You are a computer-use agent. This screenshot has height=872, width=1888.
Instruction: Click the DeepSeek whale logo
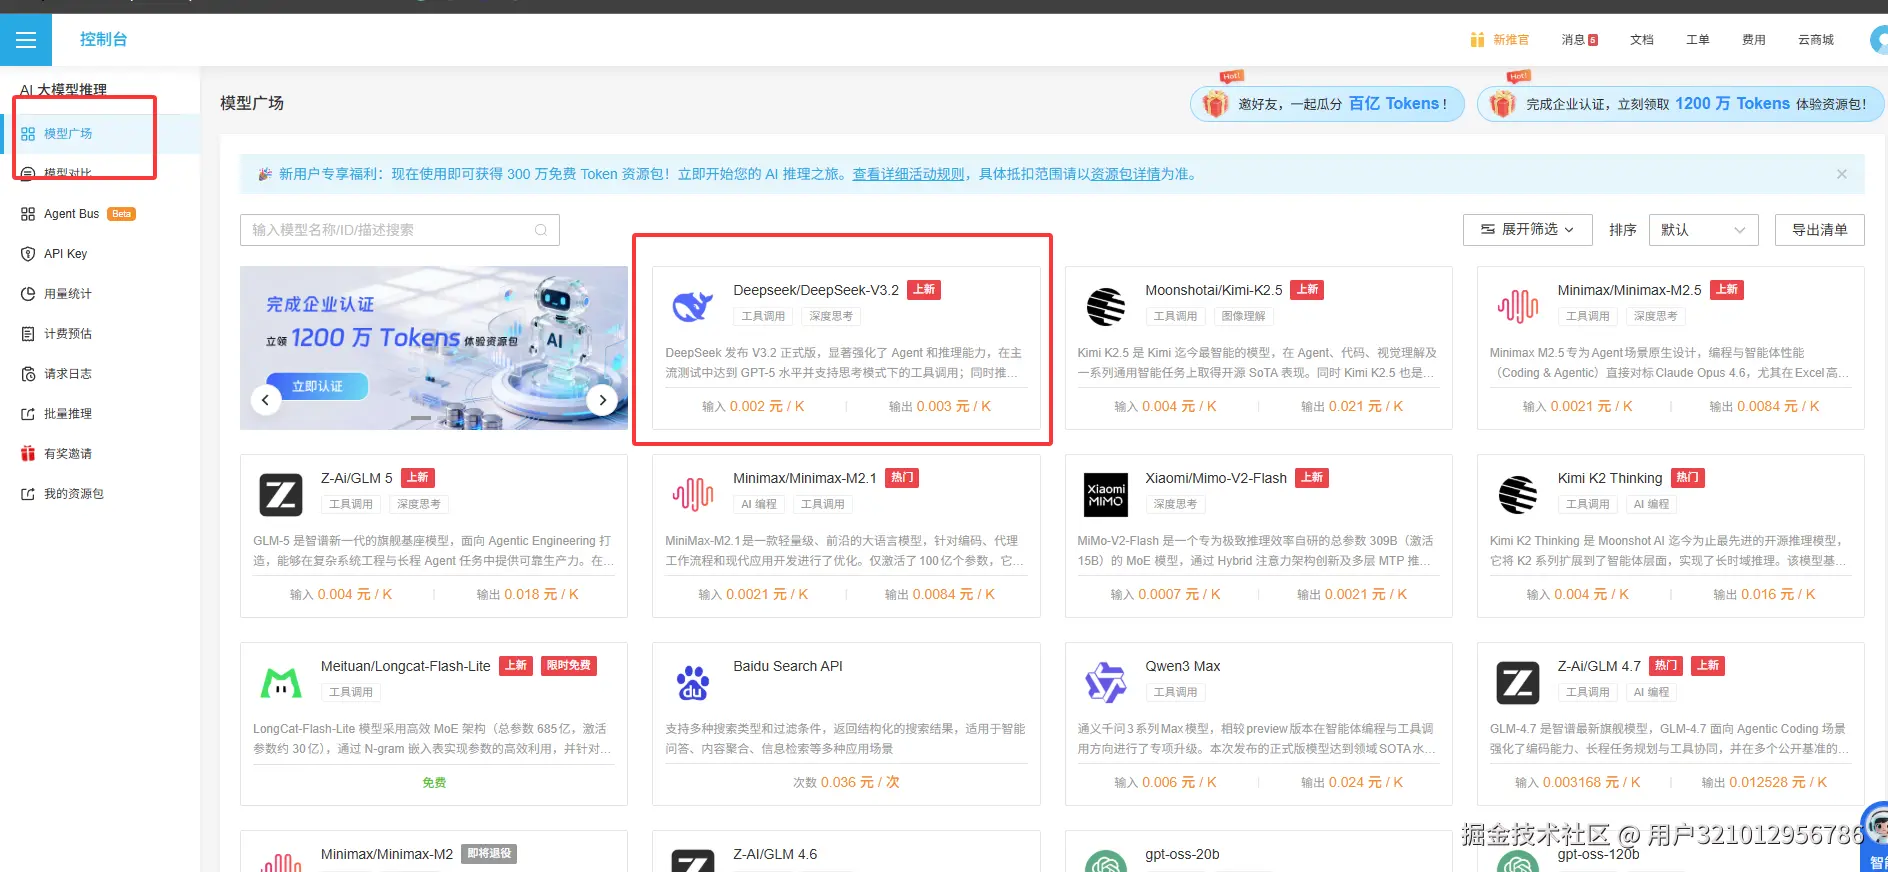[692, 306]
